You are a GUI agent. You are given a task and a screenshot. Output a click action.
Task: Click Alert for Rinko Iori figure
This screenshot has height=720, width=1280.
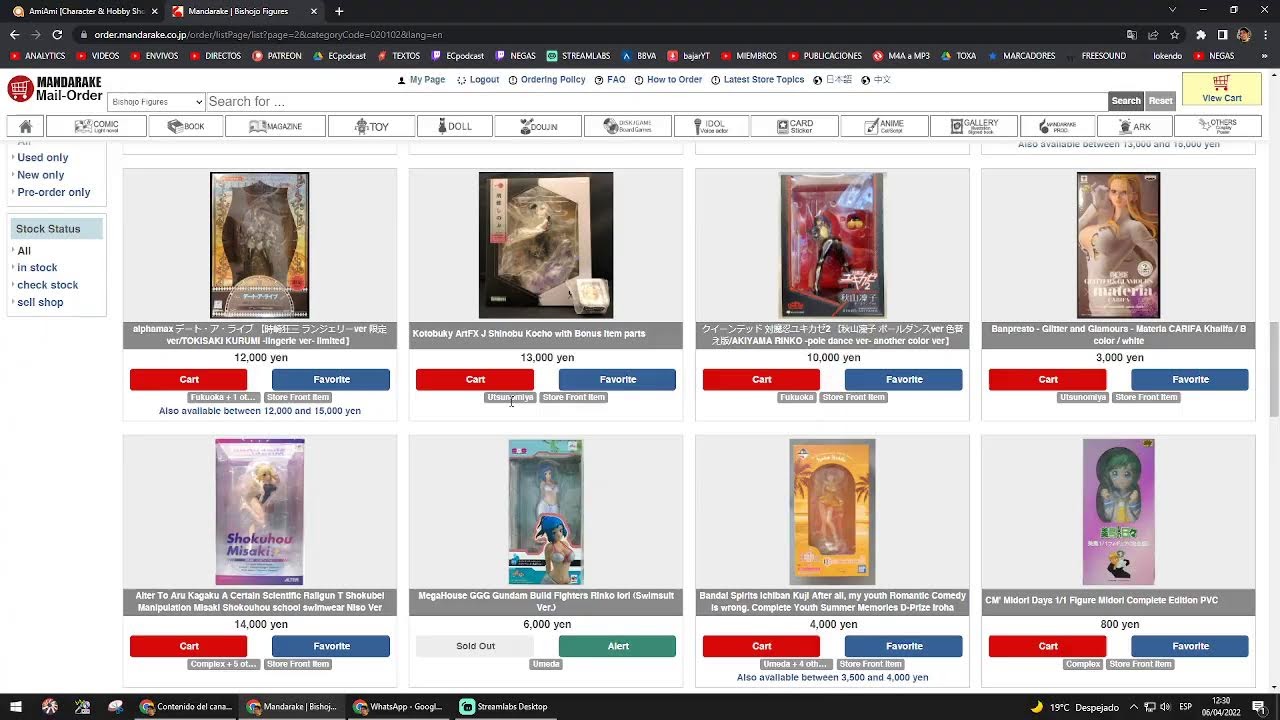617,646
